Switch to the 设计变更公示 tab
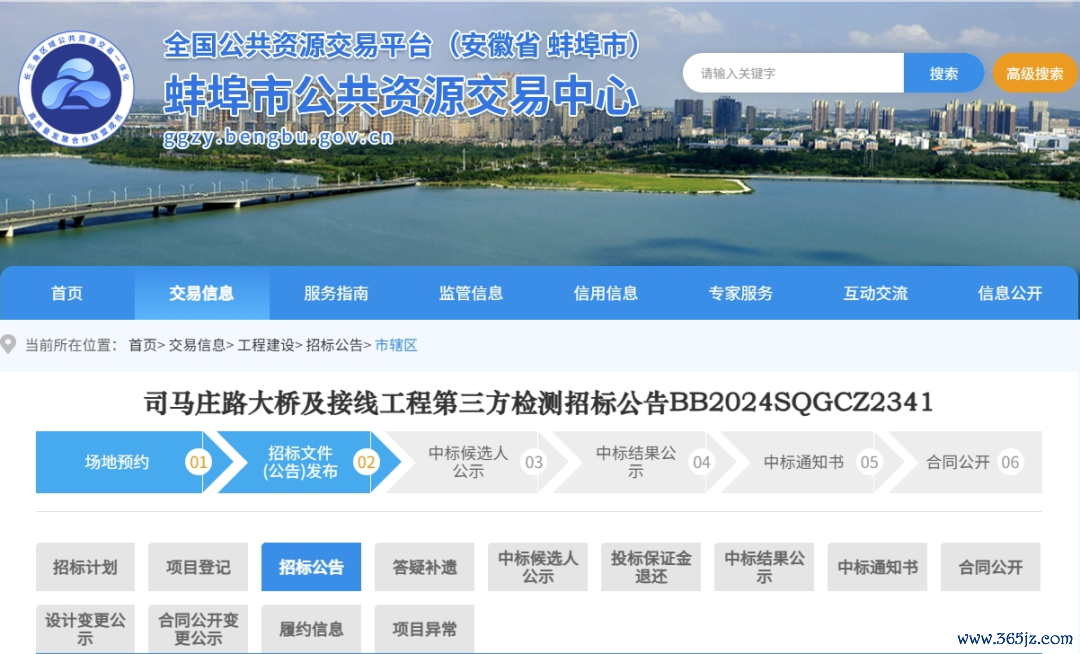1080x654 pixels. (x=85, y=629)
